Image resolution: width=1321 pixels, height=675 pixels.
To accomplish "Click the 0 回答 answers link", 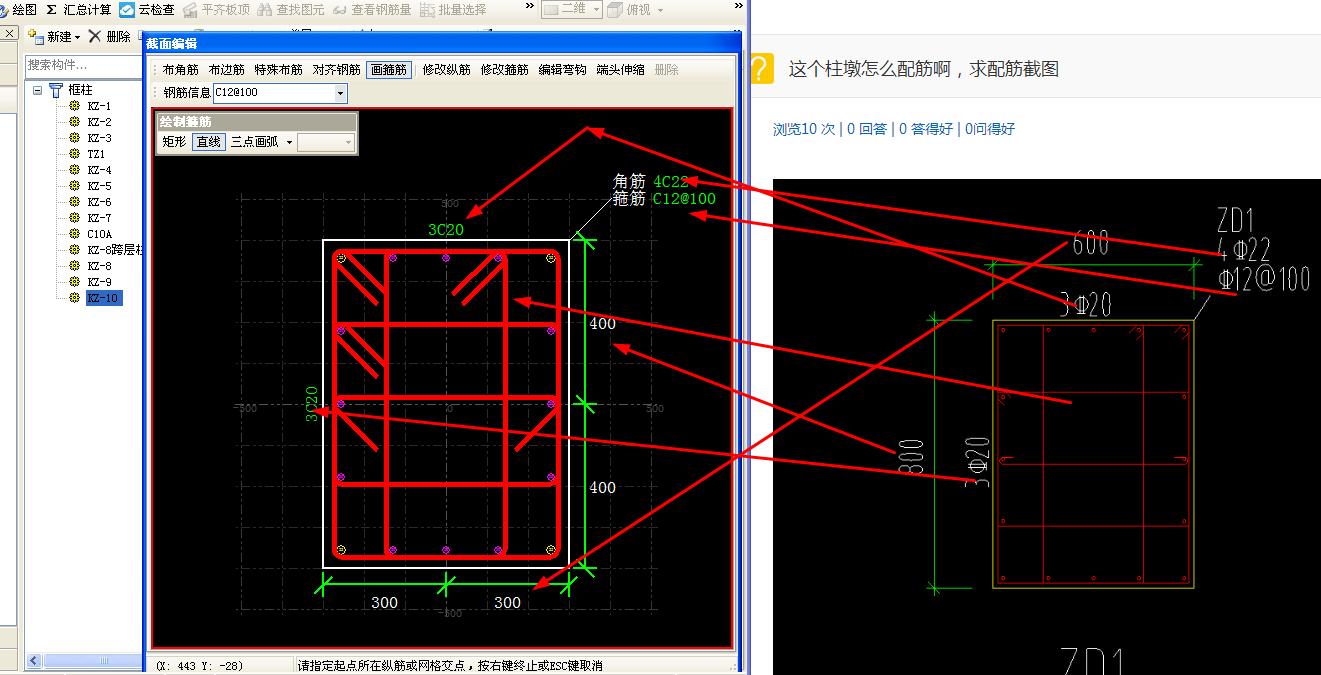I will 867,129.
